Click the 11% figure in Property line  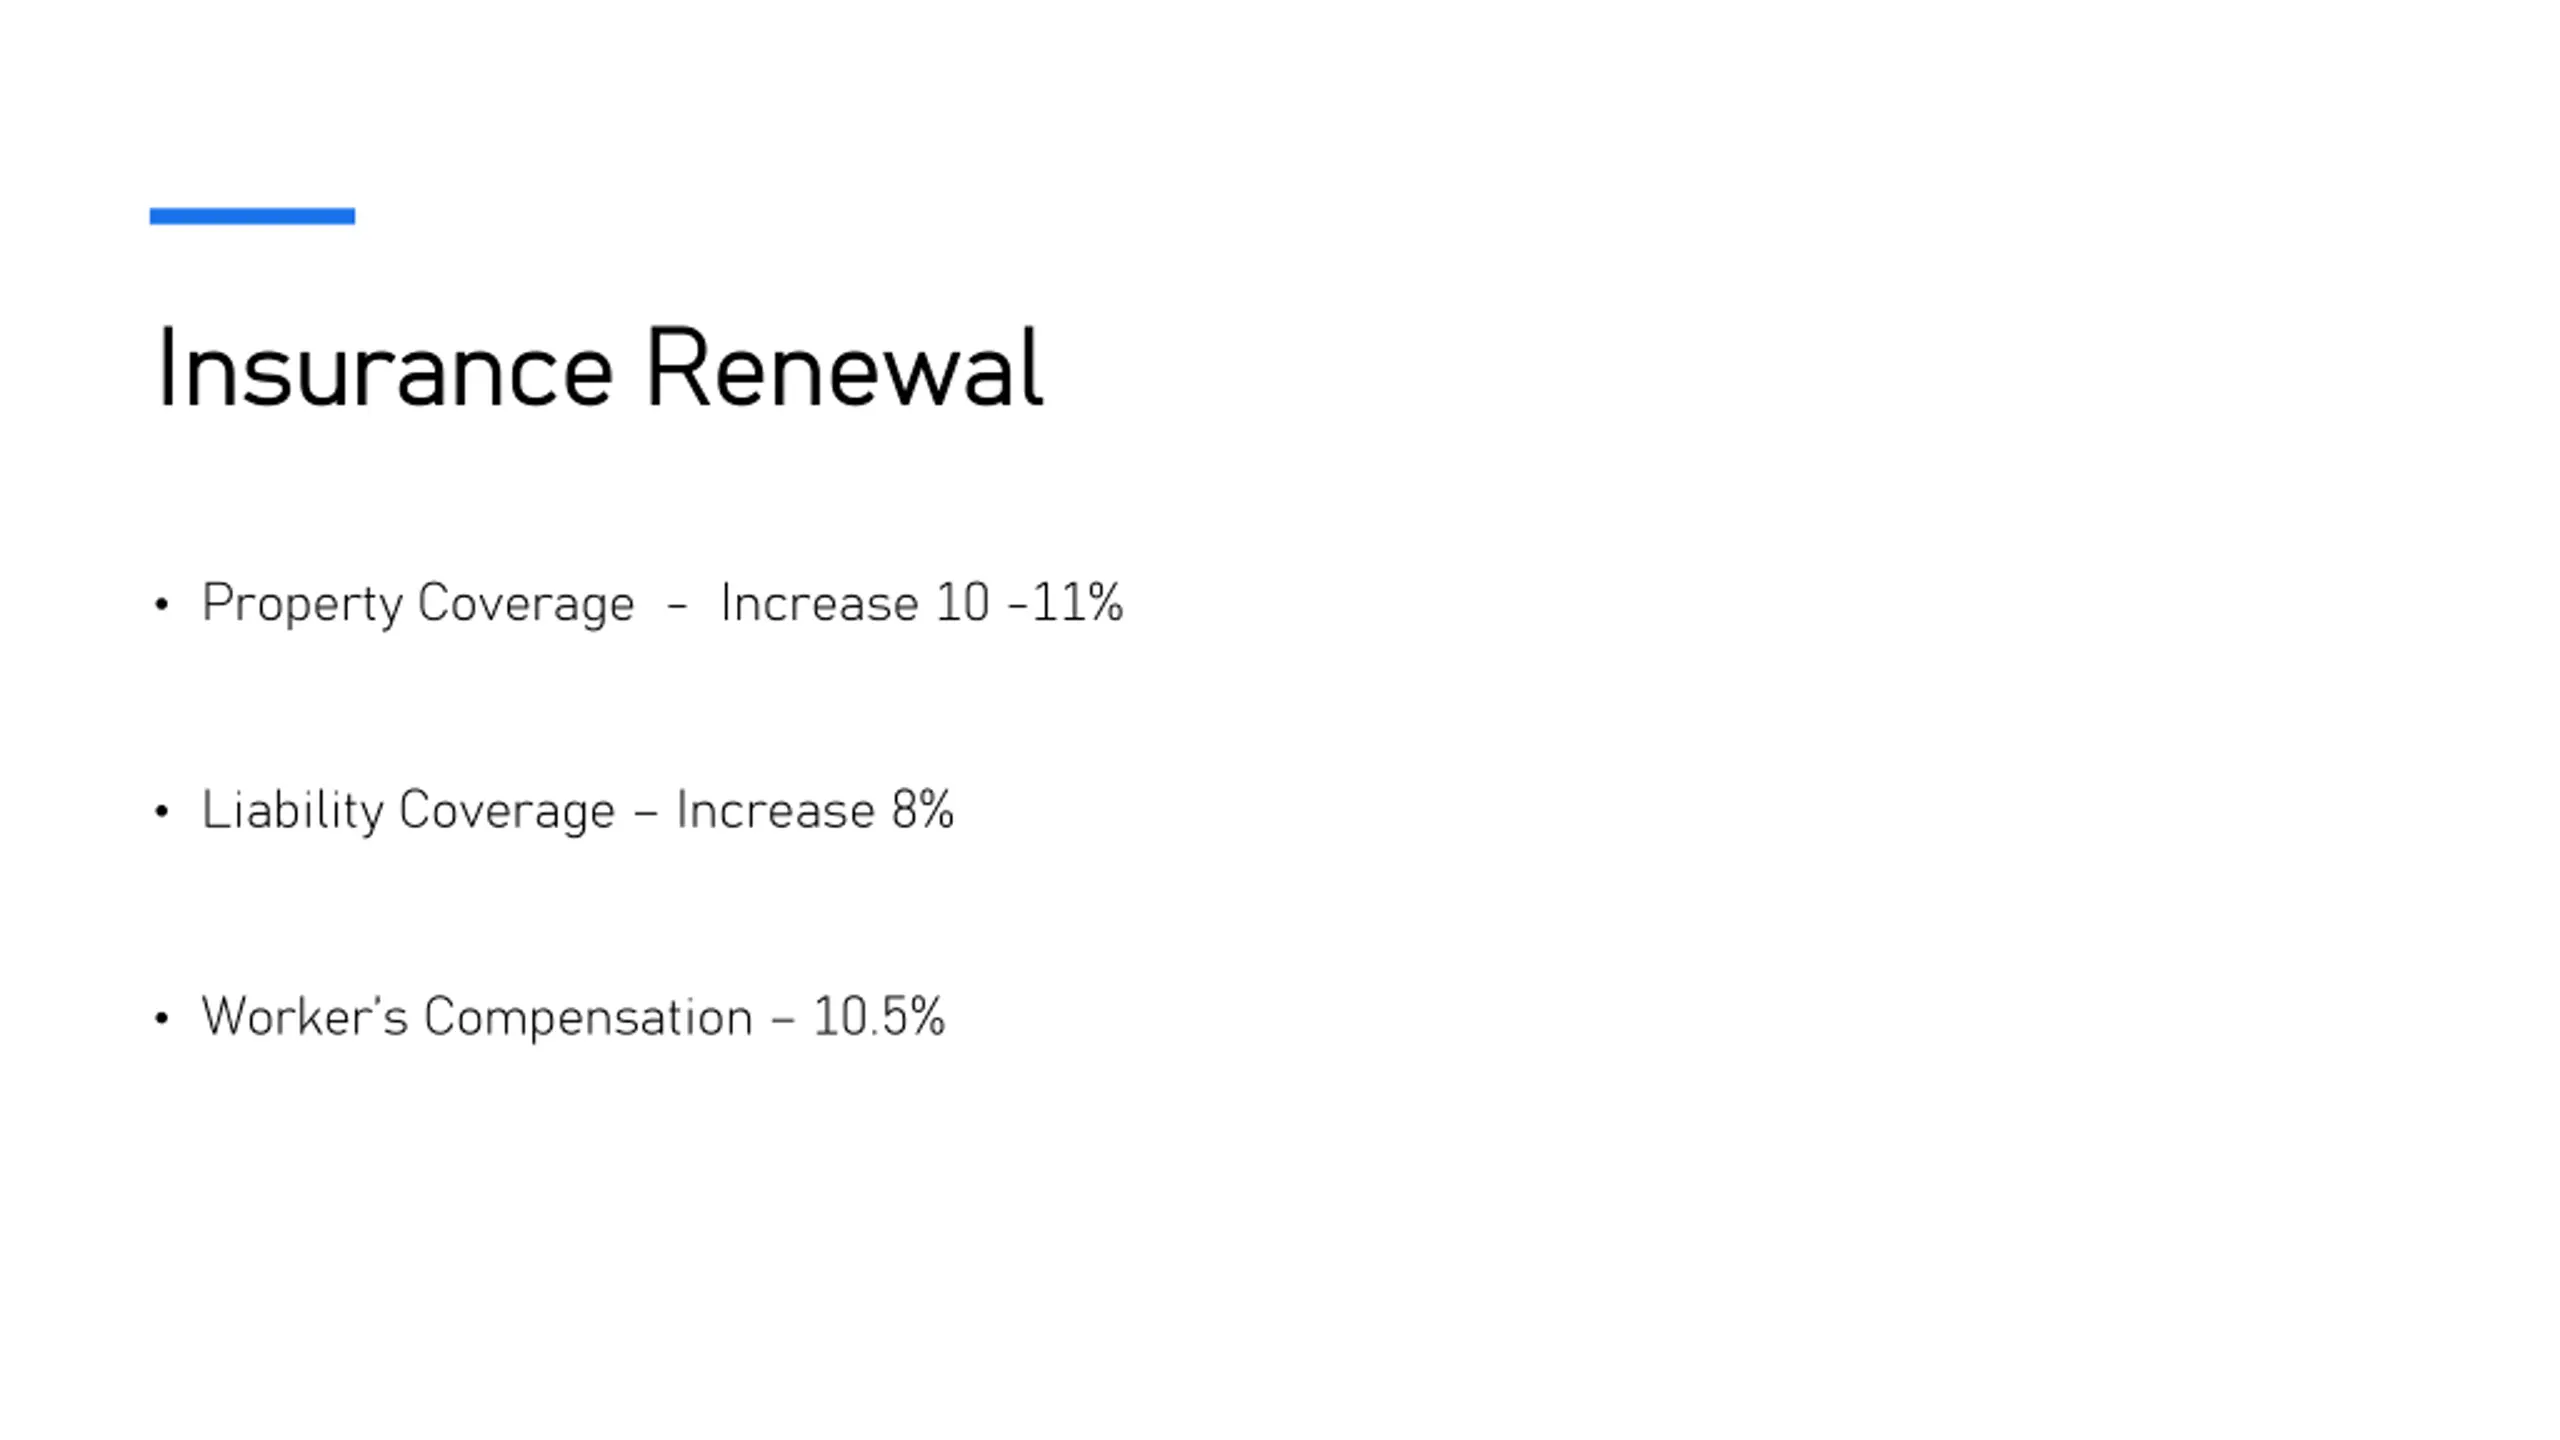tap(1077, 603)
